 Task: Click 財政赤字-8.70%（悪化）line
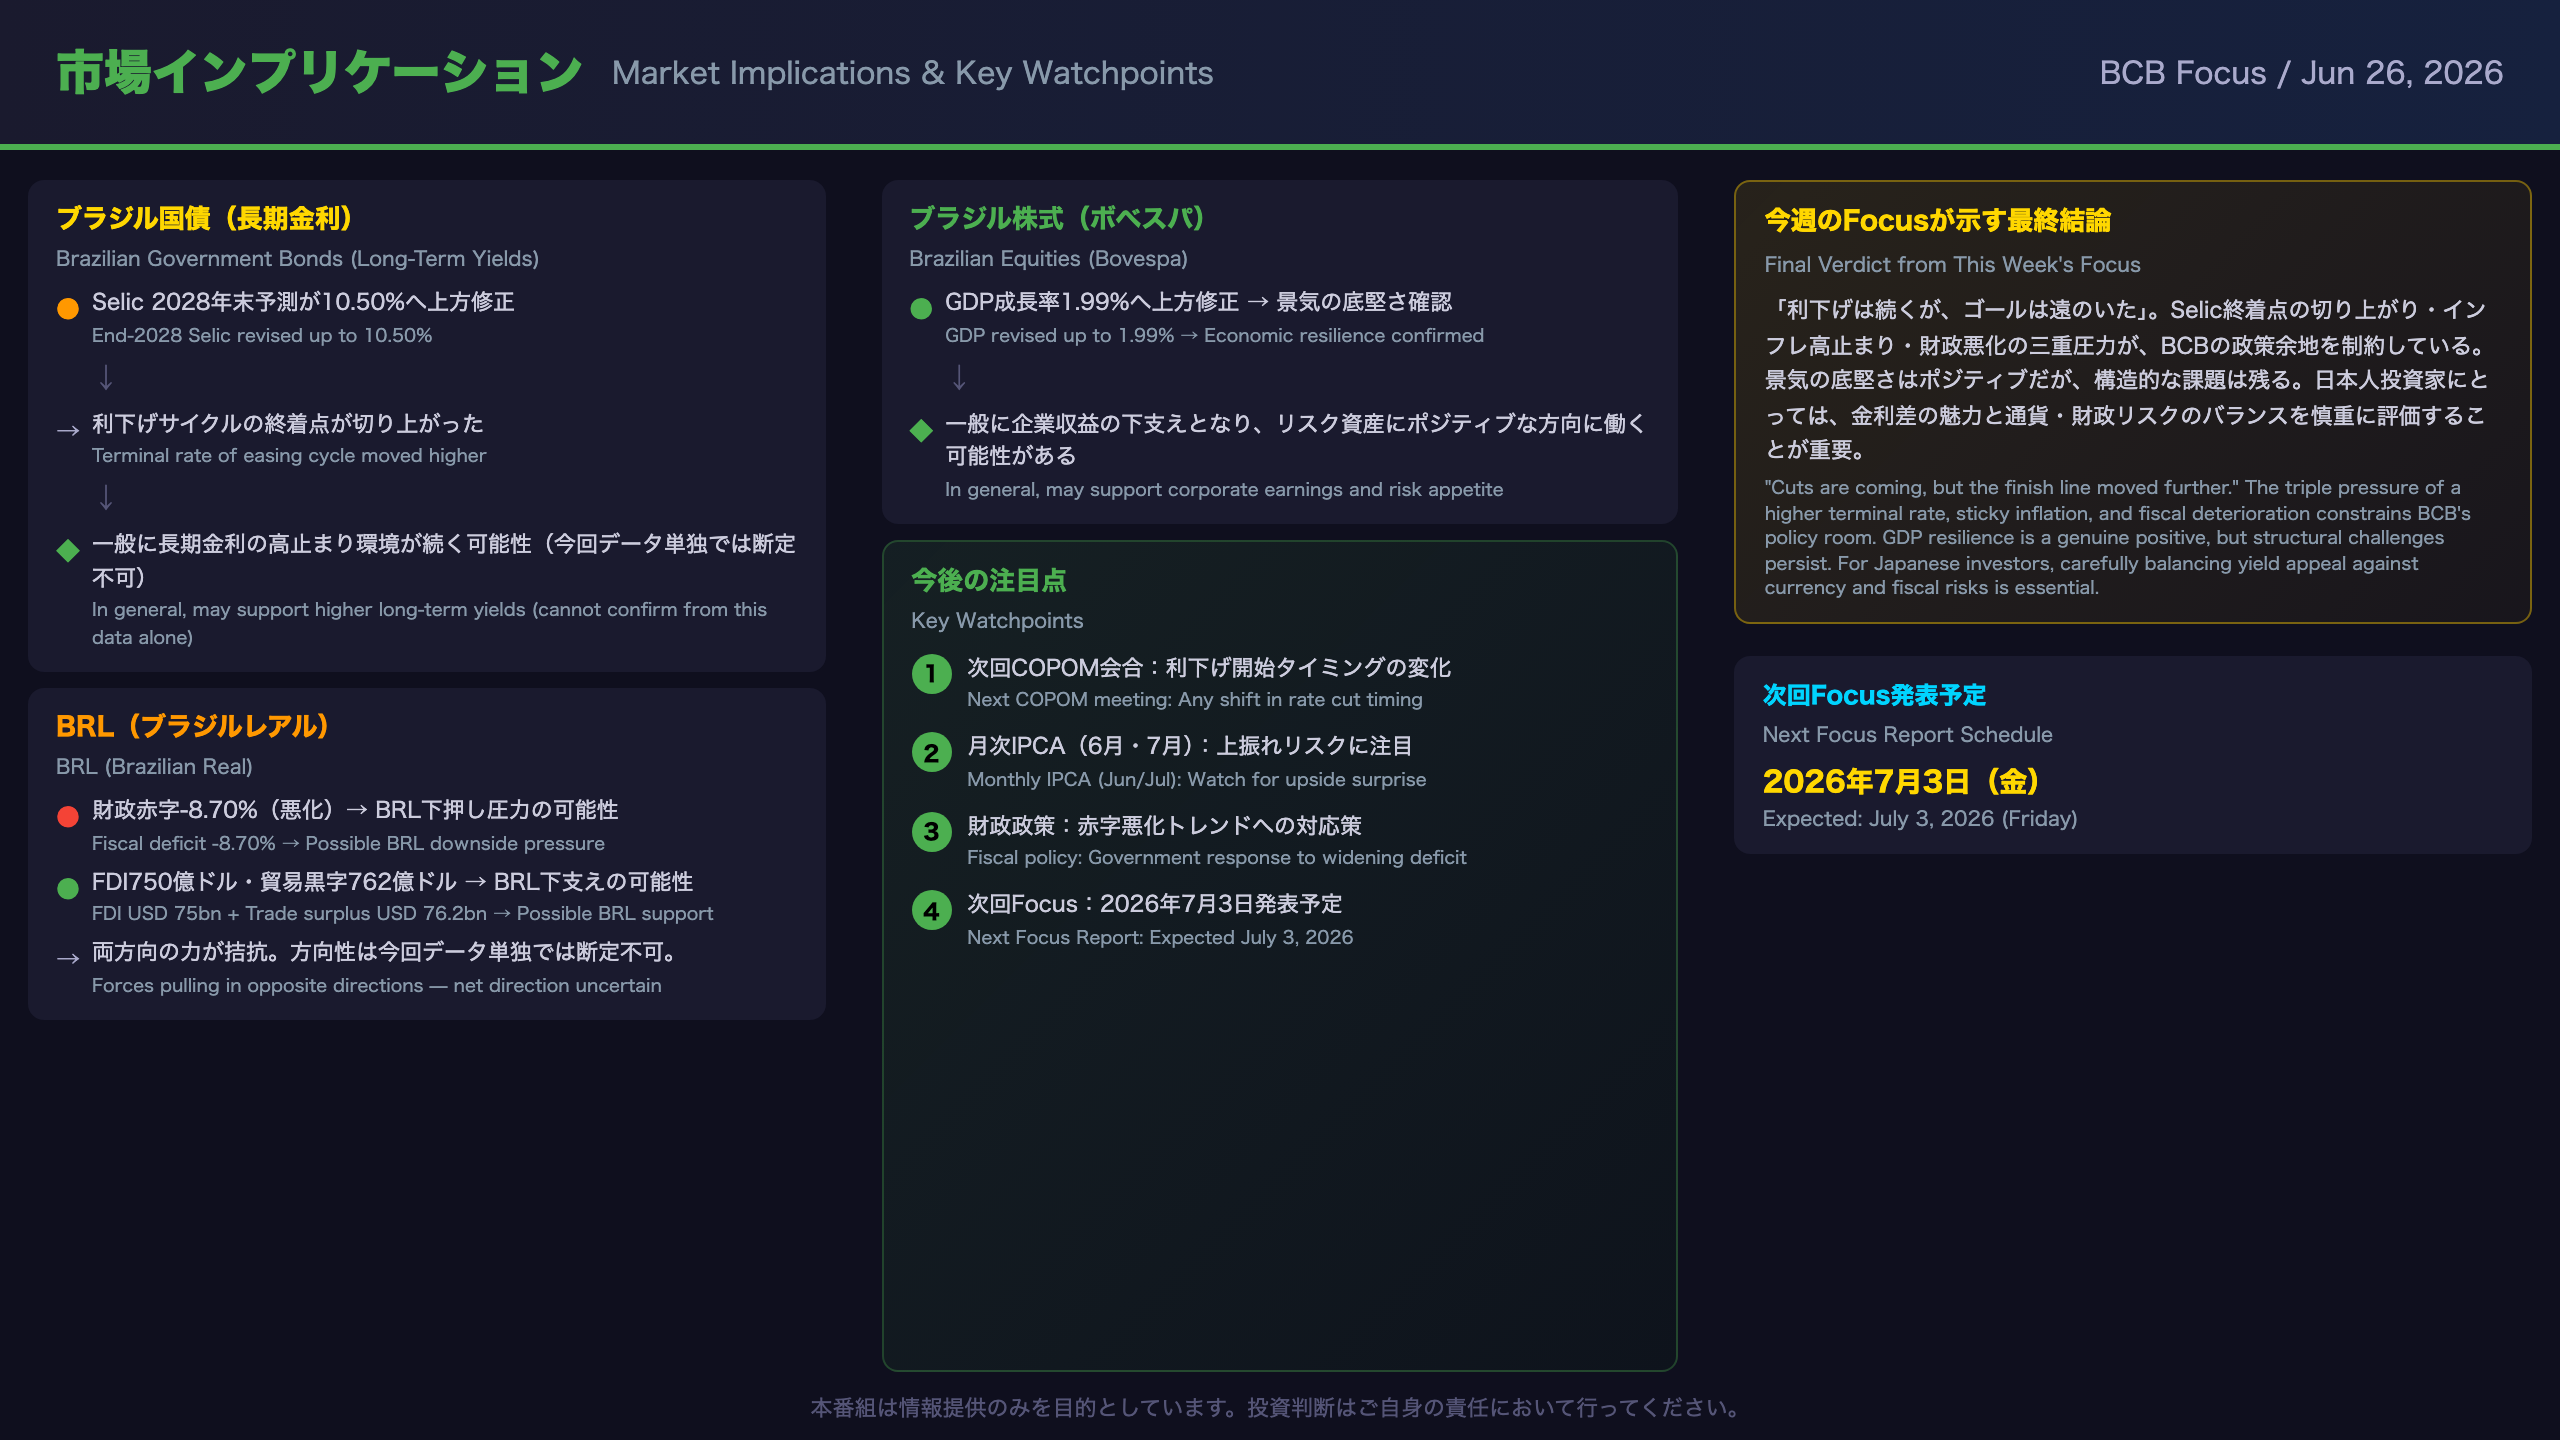355,810
